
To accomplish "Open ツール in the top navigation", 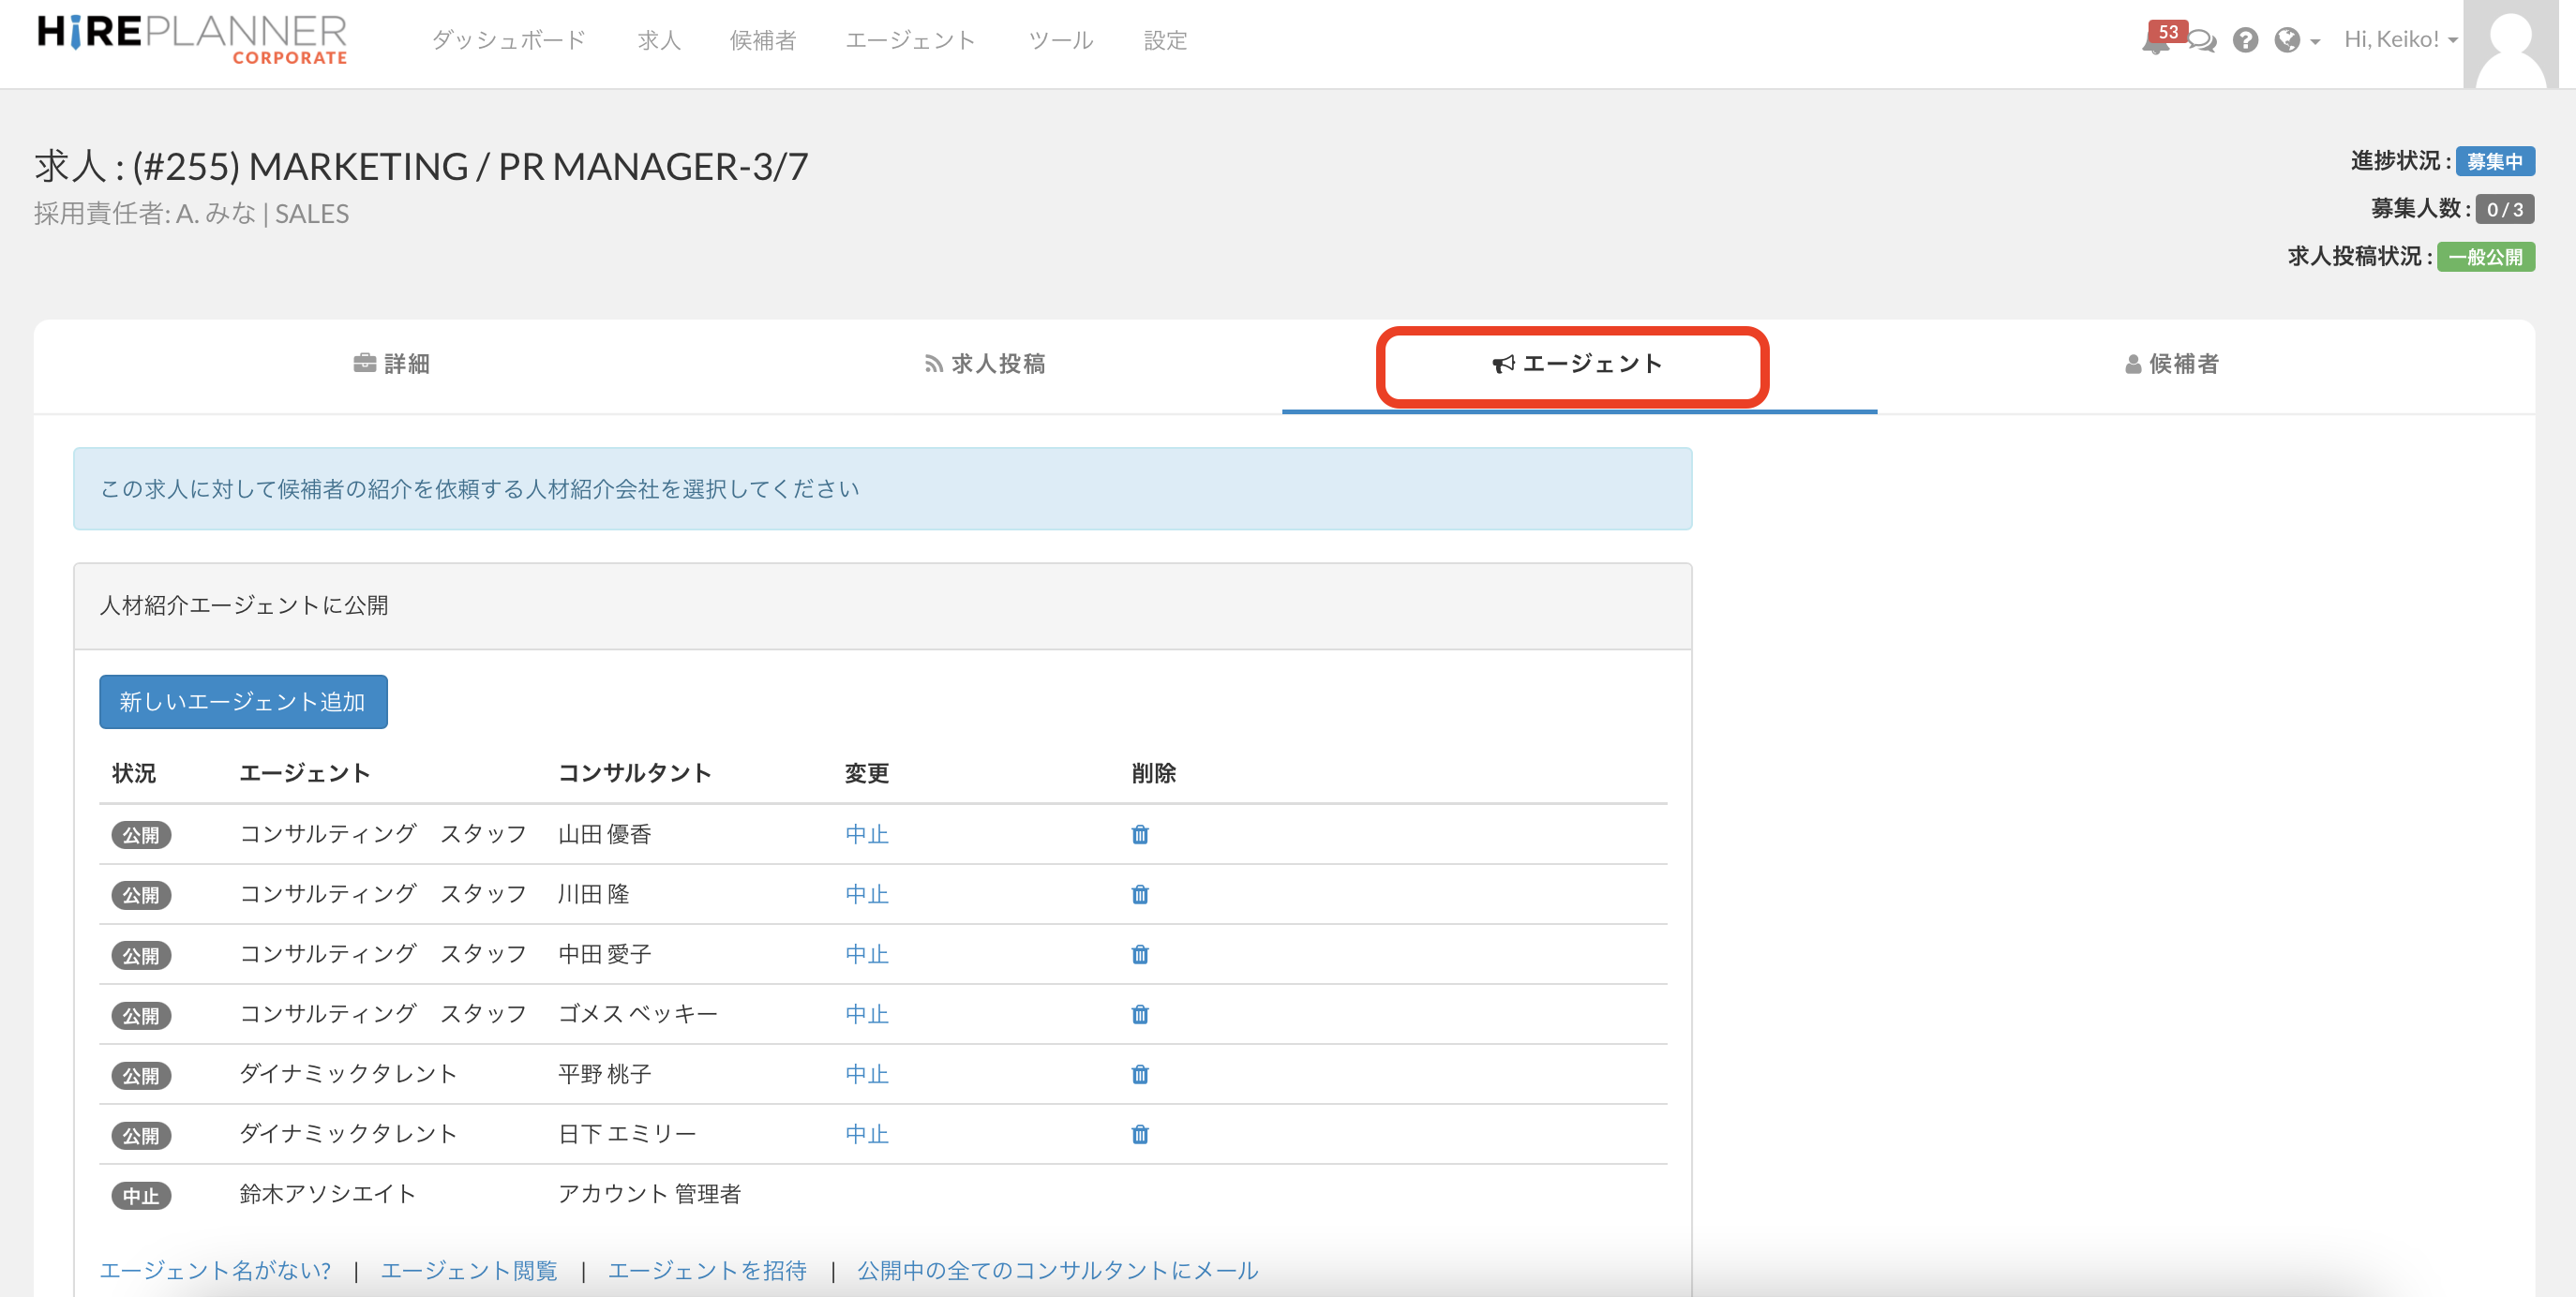I will (x=1060, y=40).
